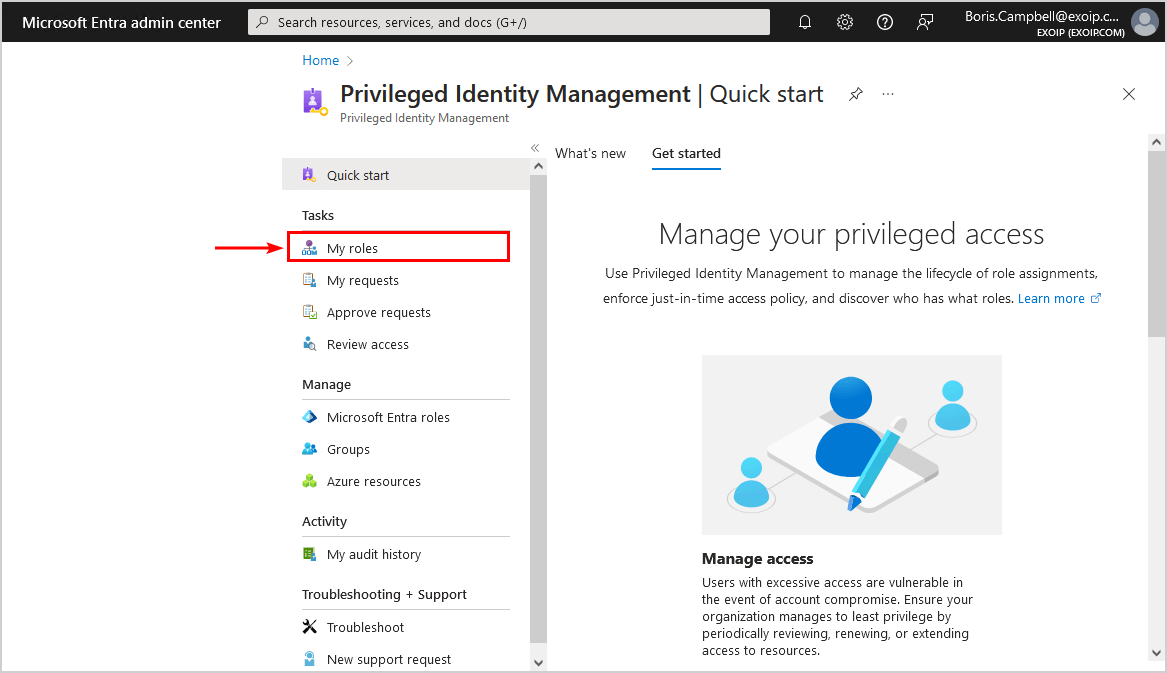Open the settings gear icon
This screenshot has width=1167, height=673.
[x=845, y=21]
